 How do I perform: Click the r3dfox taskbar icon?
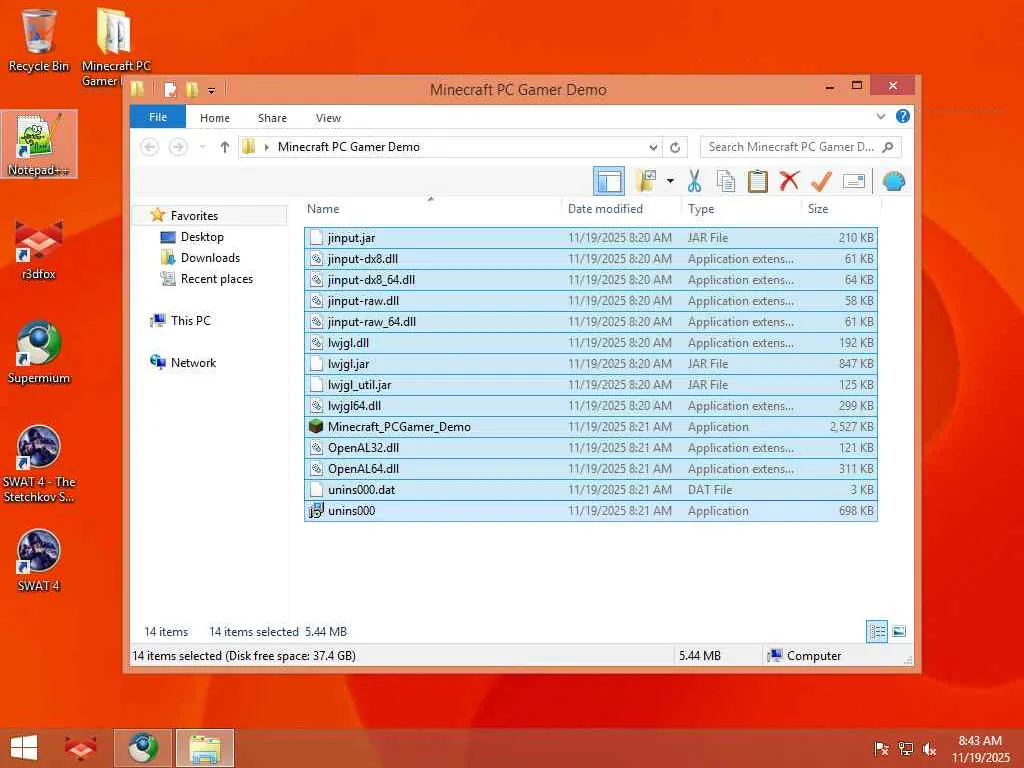[x=80, y=748]
